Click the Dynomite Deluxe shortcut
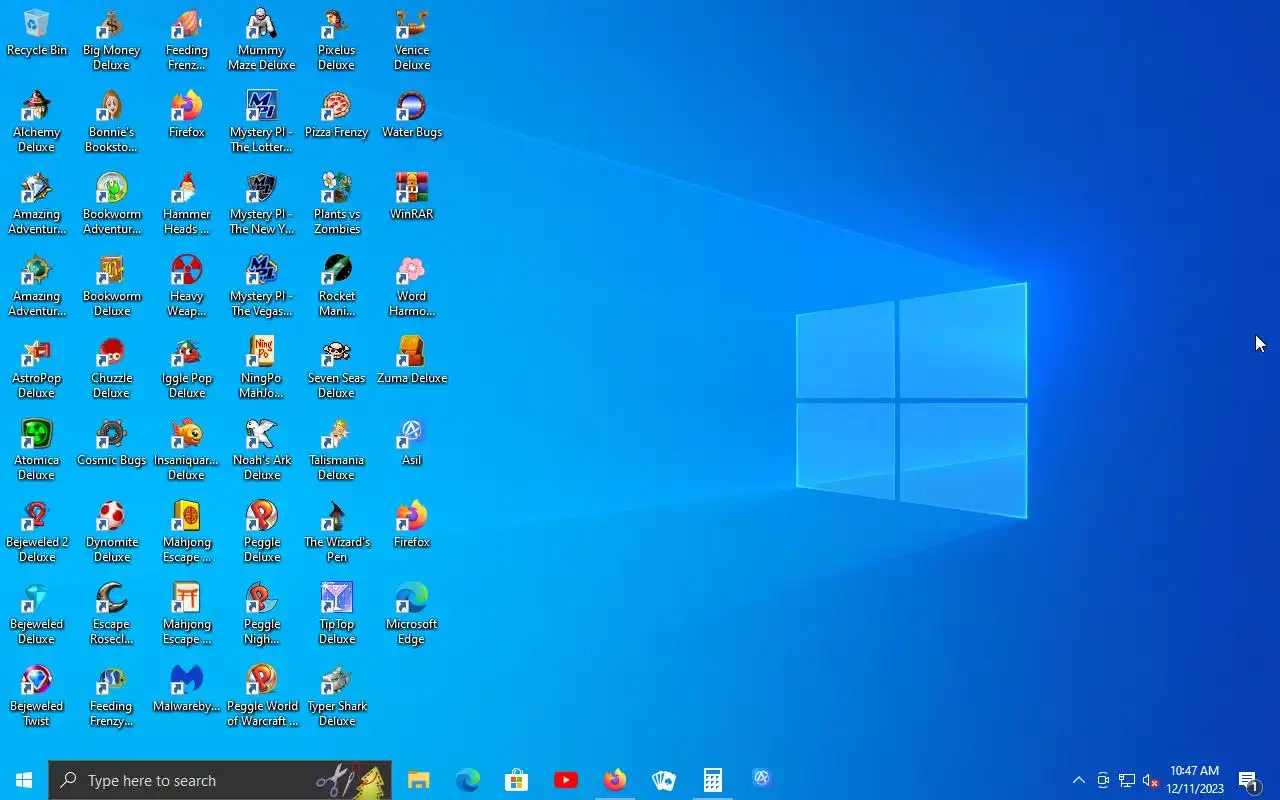Image resolution: width=1280 pixels, height=800 pixels. click(111, 532)
